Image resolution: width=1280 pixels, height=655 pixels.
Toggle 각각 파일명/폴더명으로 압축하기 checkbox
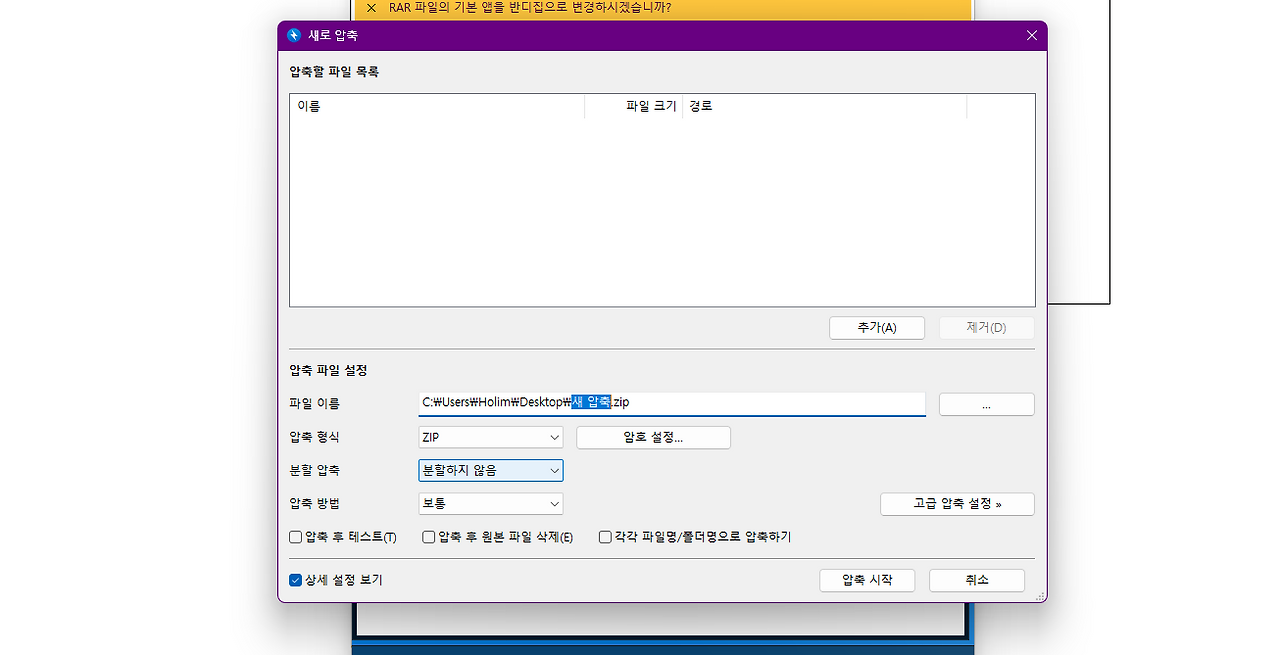point(605,537)
